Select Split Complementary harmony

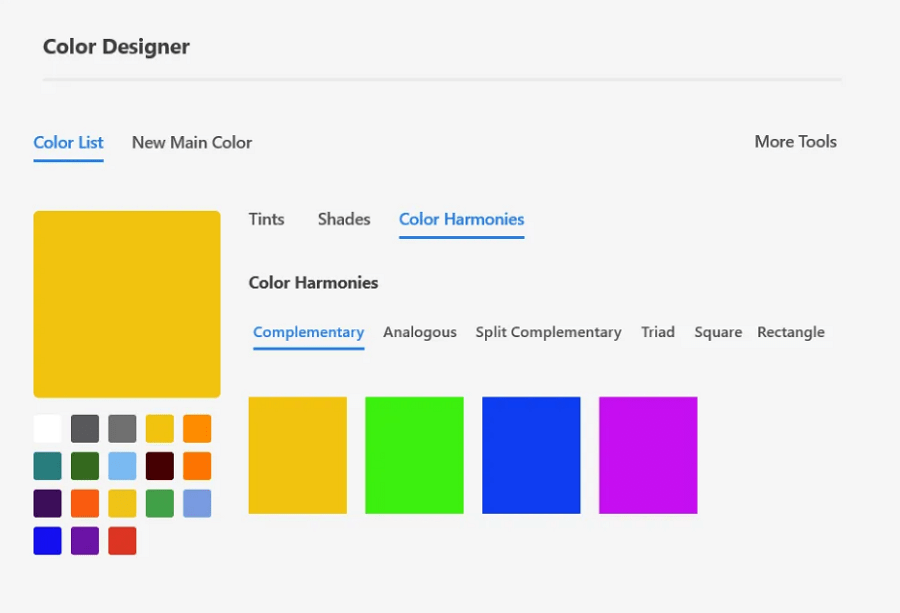click(x=548, y=332)
